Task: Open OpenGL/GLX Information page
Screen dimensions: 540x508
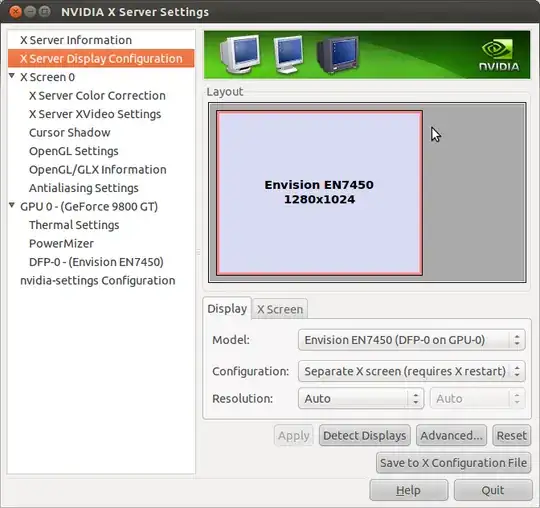Action: [98, 170]
